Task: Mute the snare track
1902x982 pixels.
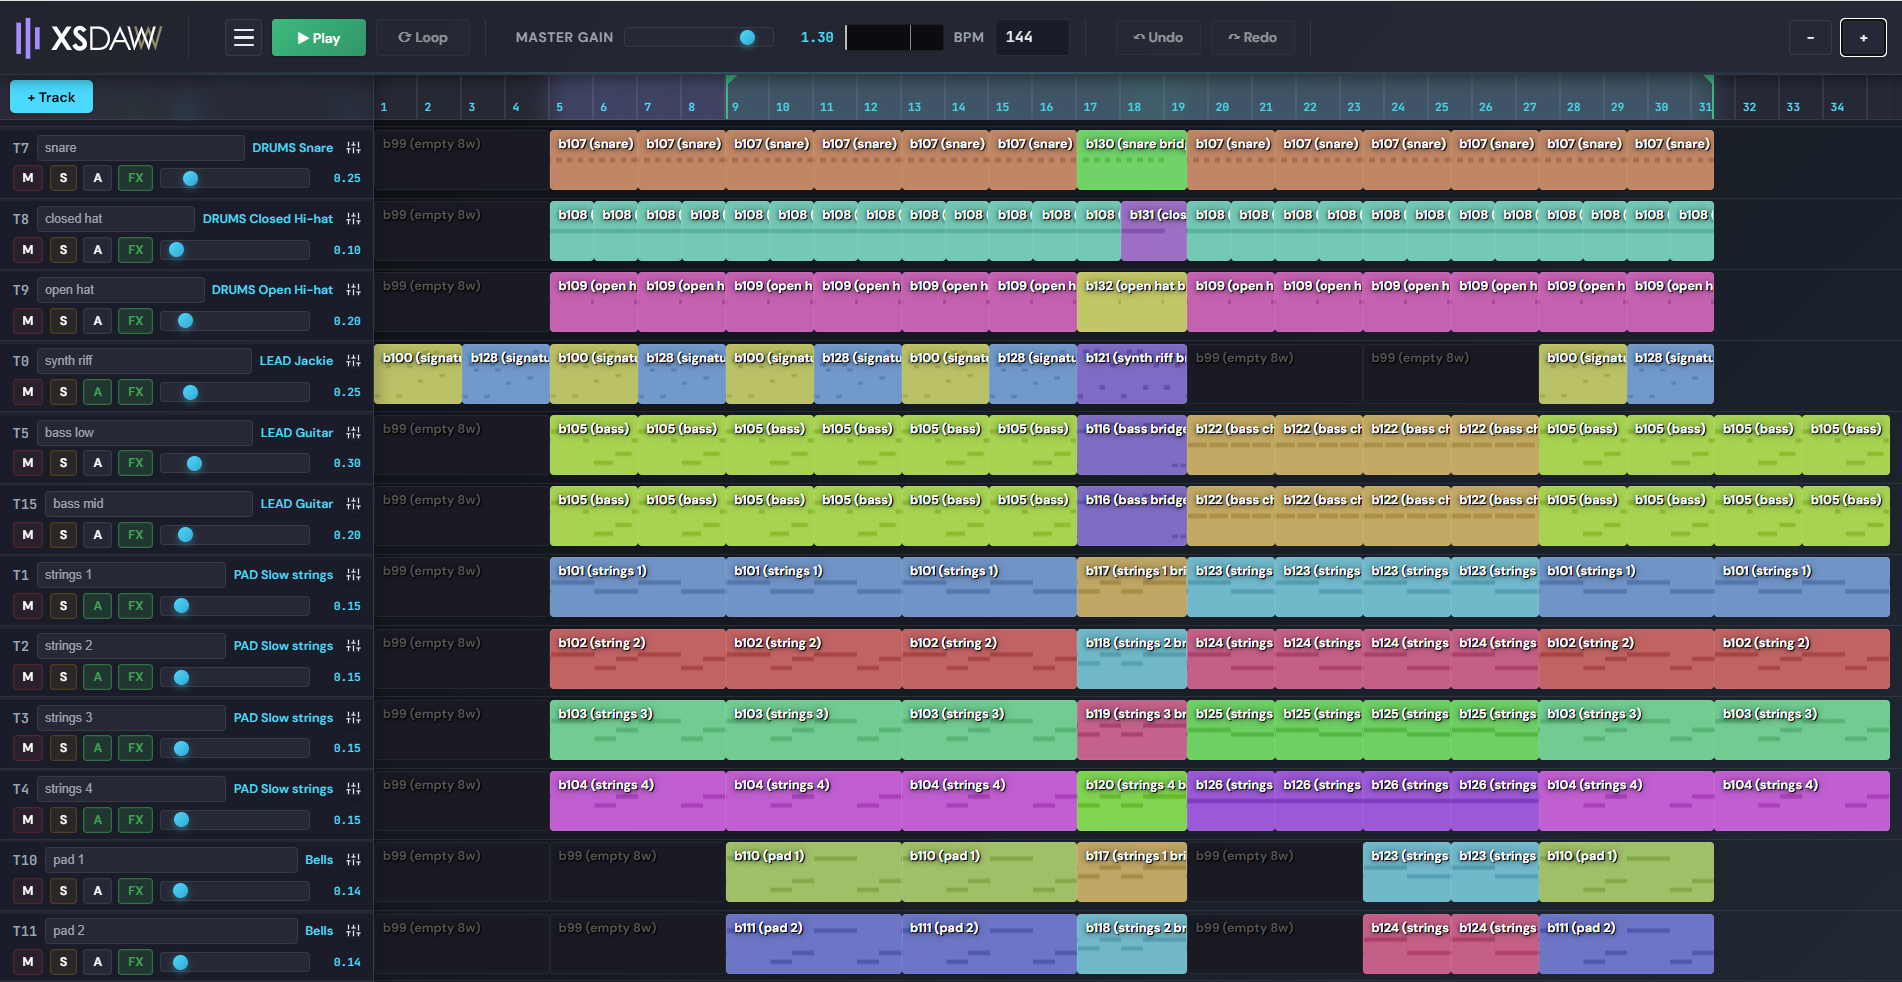Action: [27, 178]
